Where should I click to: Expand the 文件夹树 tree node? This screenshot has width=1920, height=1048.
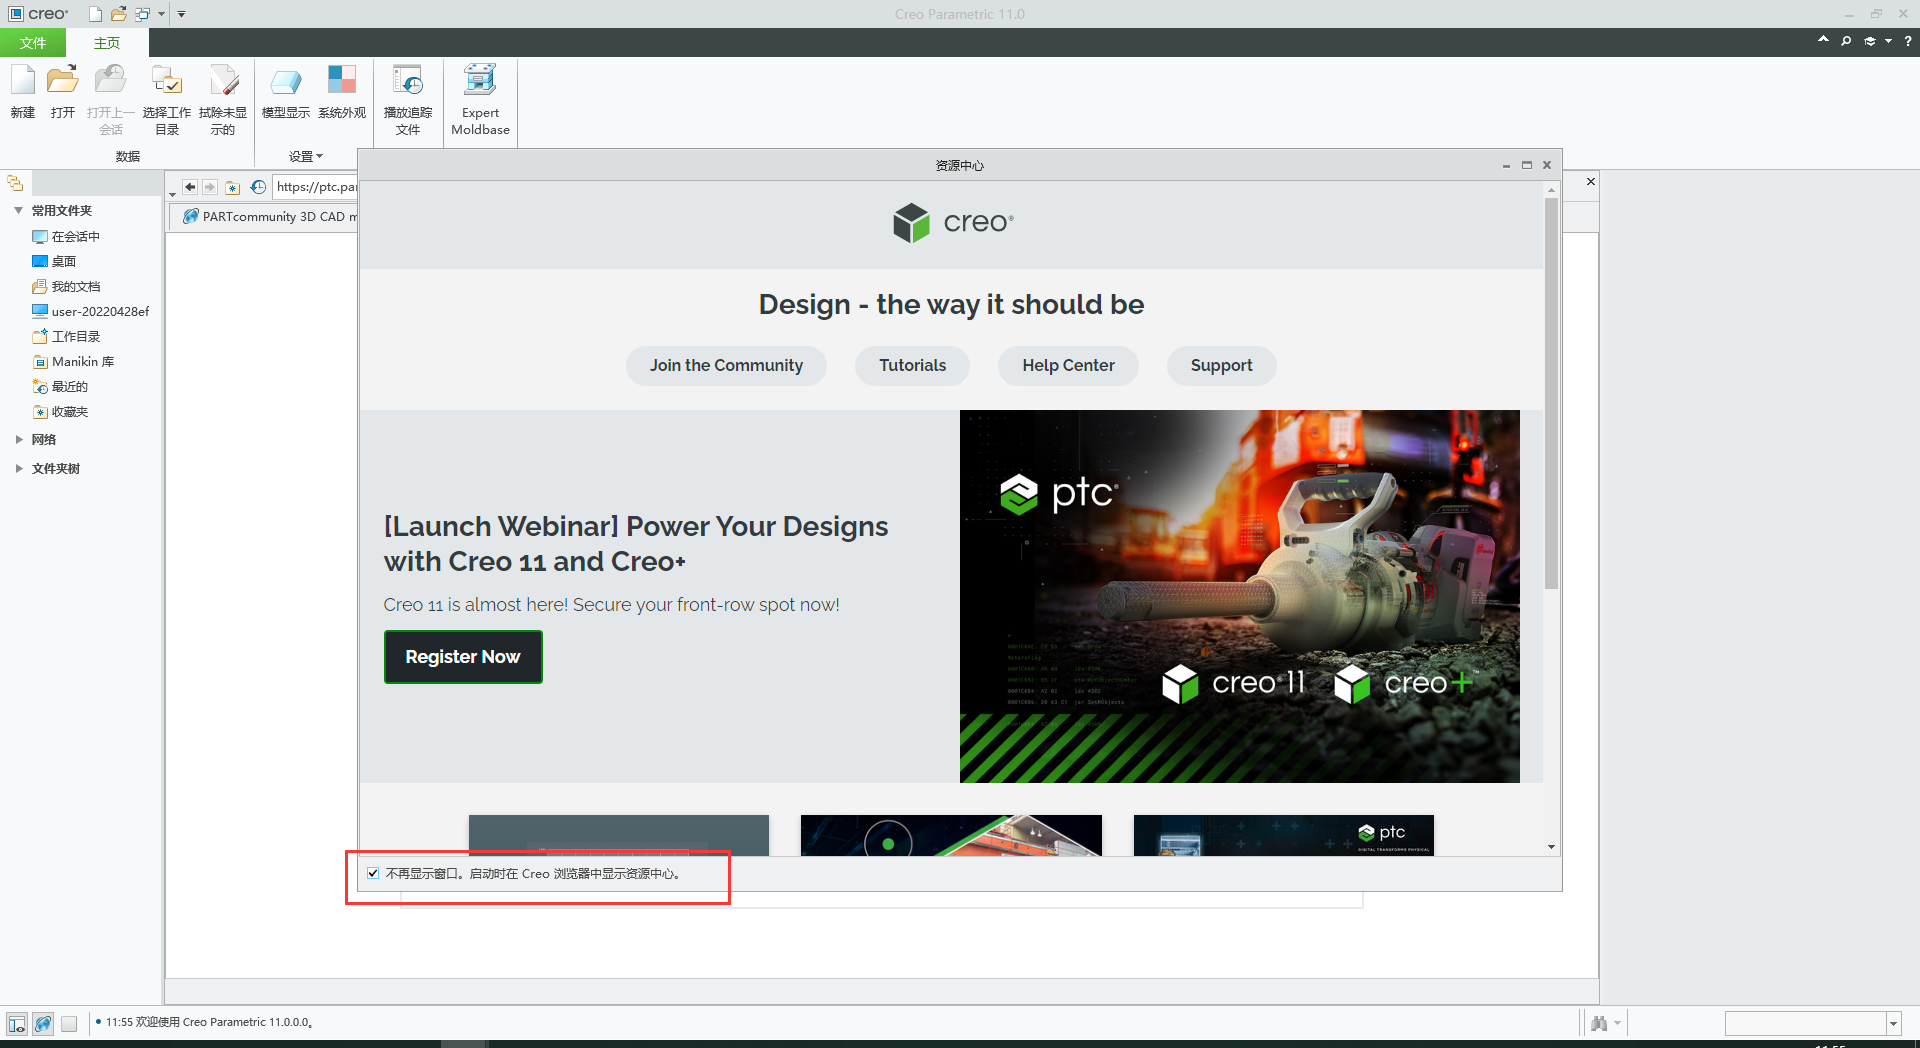(x=20, y=468)
